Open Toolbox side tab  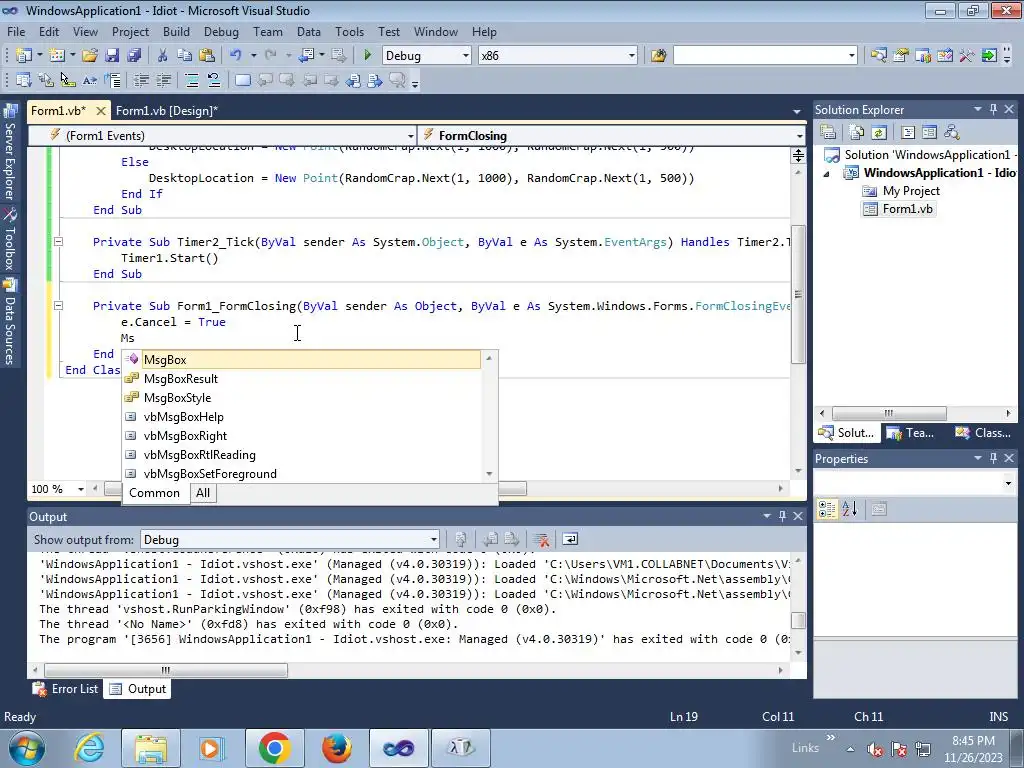coord(10,240)
